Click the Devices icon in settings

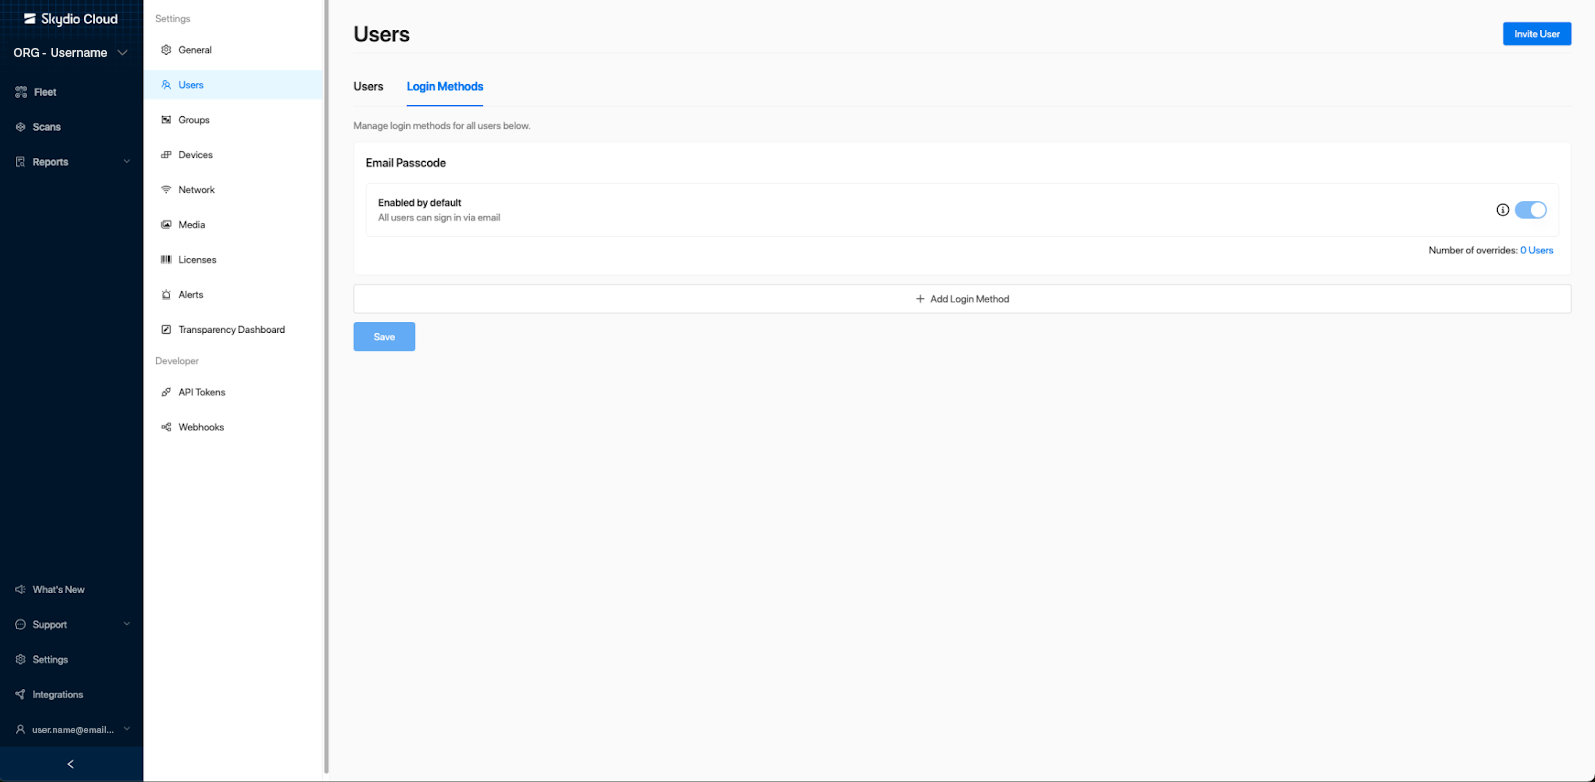[166, 155]
